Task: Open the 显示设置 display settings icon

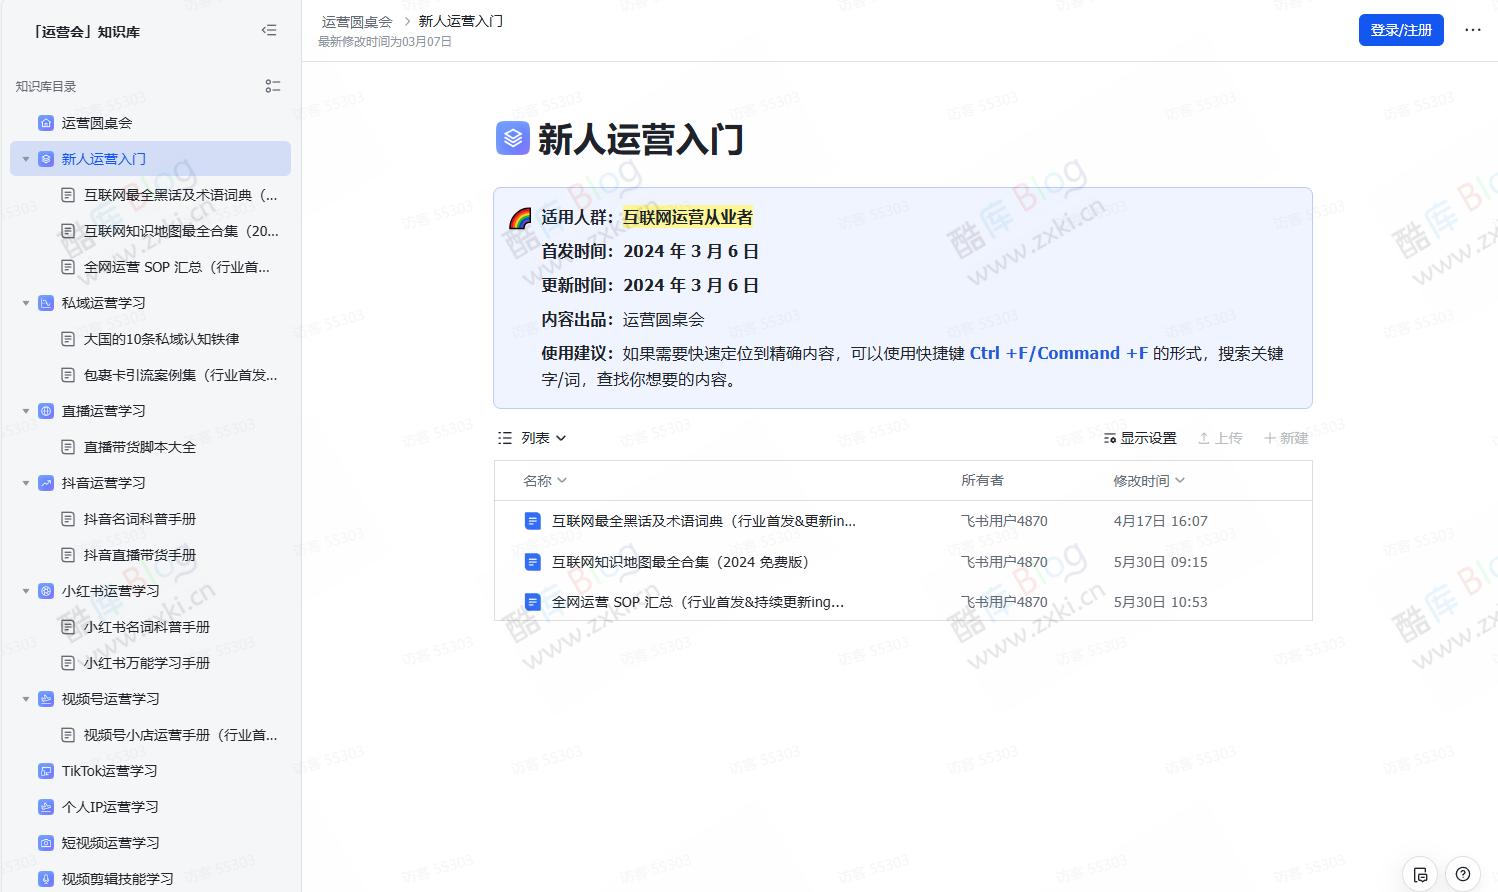Action: tap(1110, 437)
